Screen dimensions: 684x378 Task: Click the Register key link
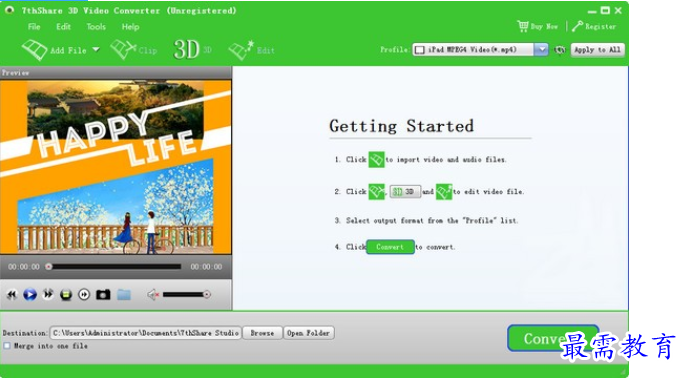point(594,26)
